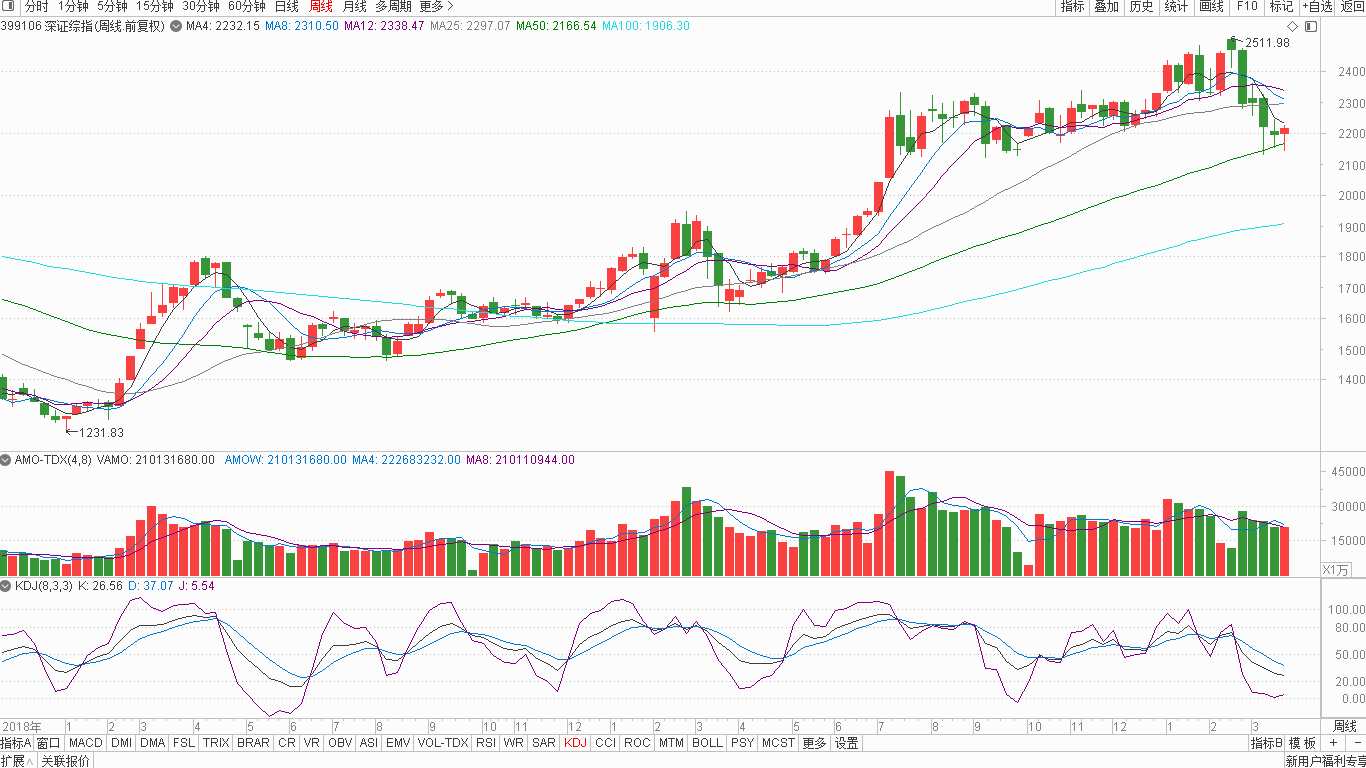Apply the PSY indicator
1366x768 pixels.
click(x=742, y=743)
